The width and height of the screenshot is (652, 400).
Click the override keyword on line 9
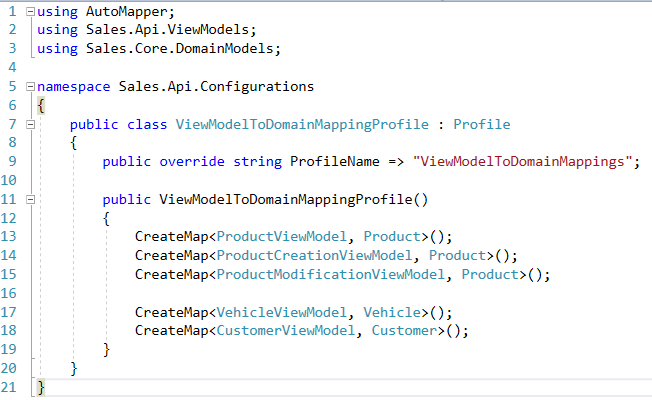pyautogui.click(x=192, y=161)
